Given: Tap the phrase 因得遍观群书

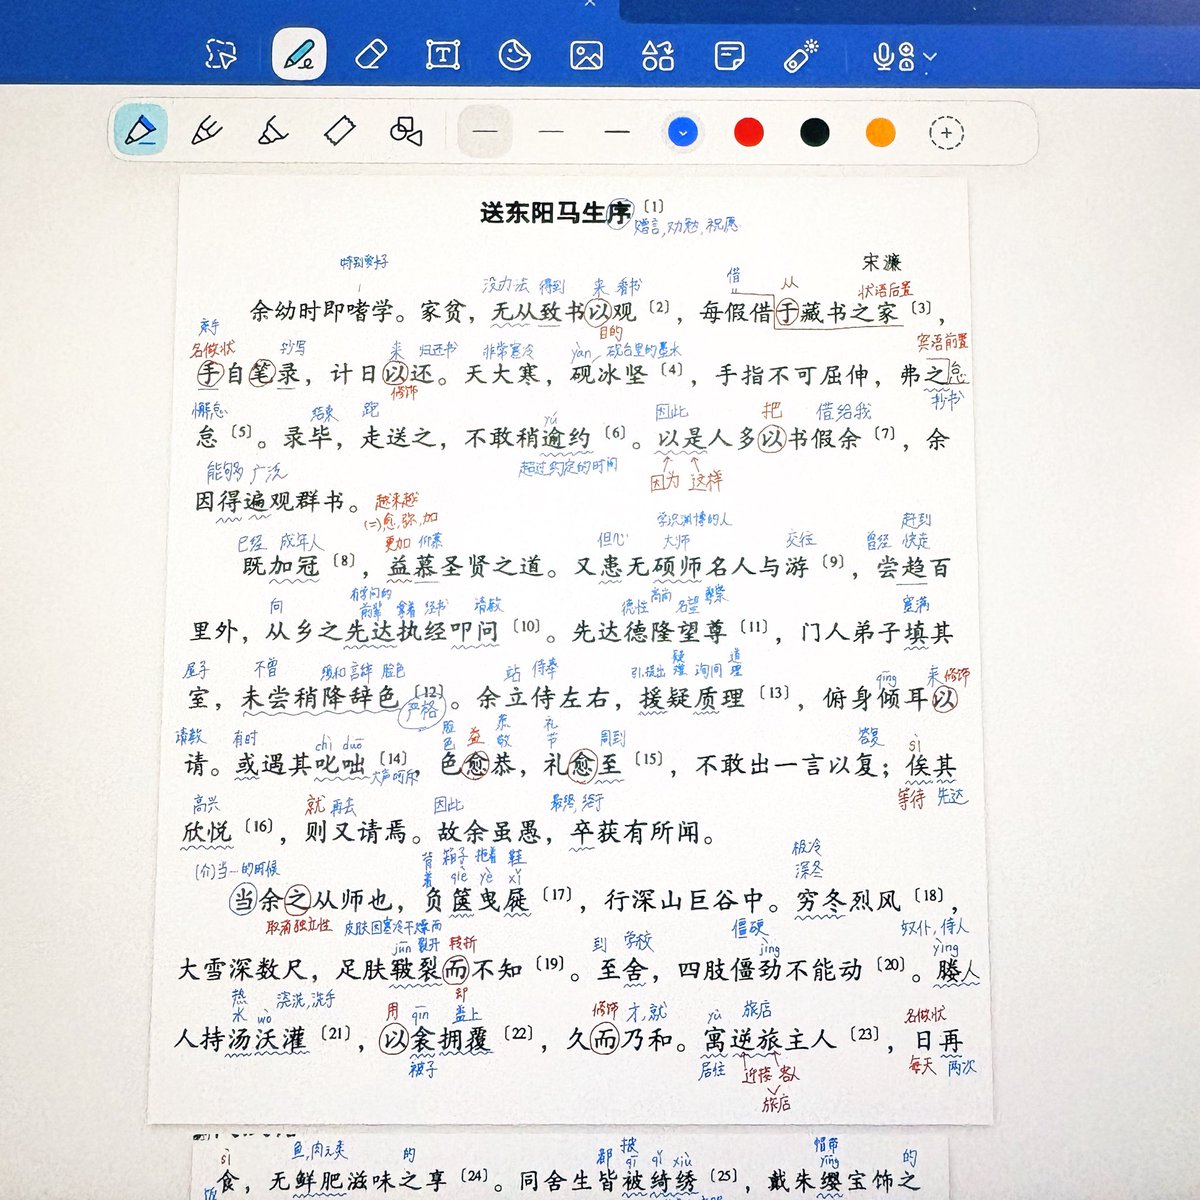Looking at the screenshot, I should click(x=268, y=500).
